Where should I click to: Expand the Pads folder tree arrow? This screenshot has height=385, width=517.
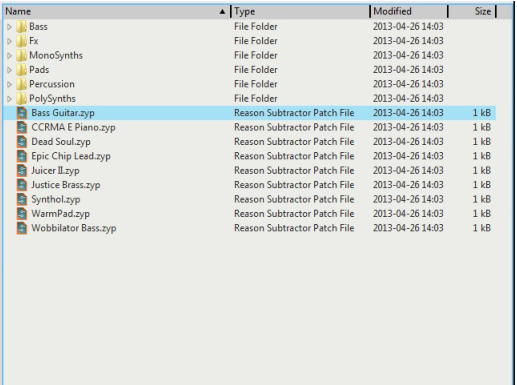coord(9,70)
